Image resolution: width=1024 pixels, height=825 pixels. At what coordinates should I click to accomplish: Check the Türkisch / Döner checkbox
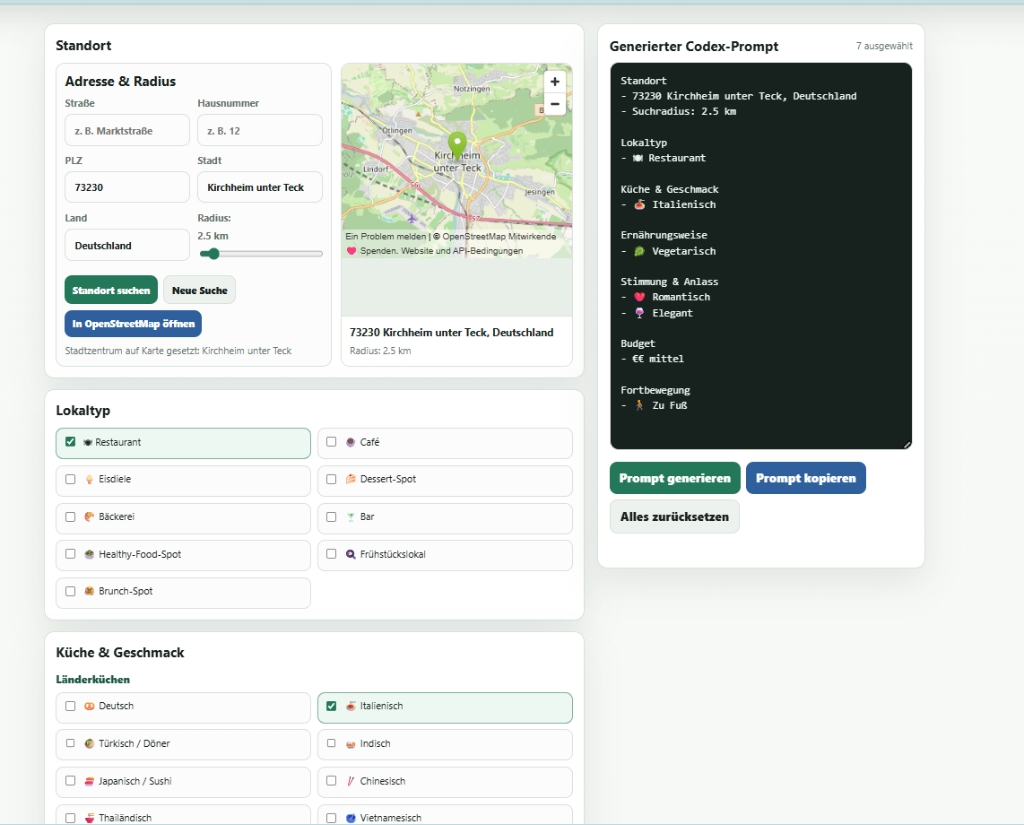[x=71, y=743]
